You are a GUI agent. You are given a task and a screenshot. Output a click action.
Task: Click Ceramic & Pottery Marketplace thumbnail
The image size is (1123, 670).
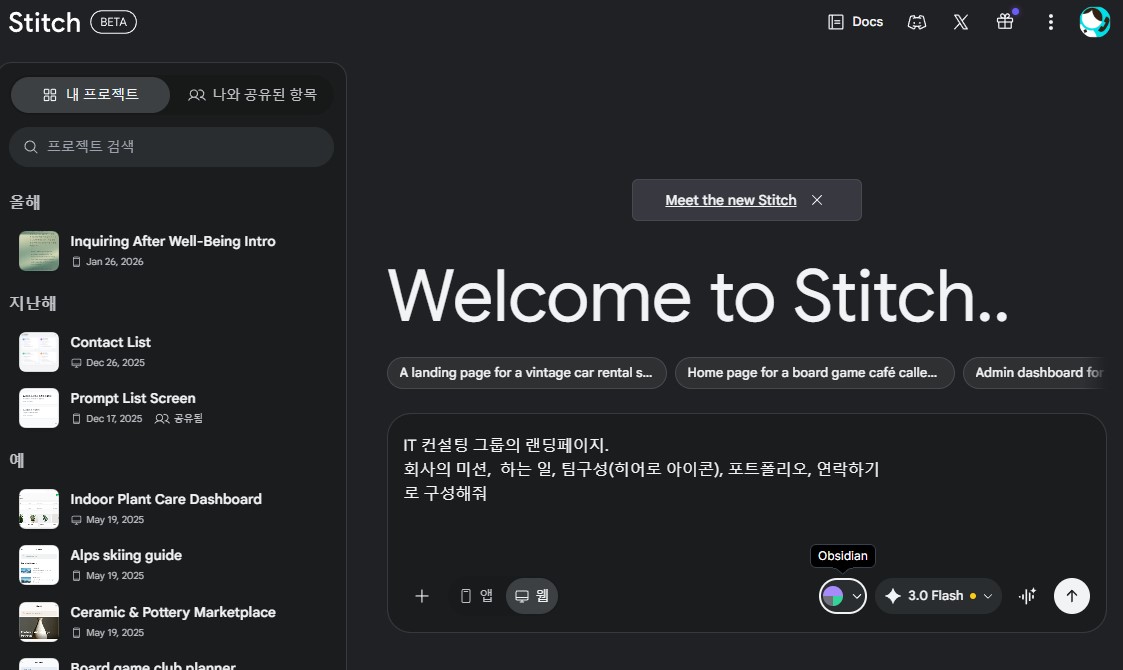tap(39, 622)
